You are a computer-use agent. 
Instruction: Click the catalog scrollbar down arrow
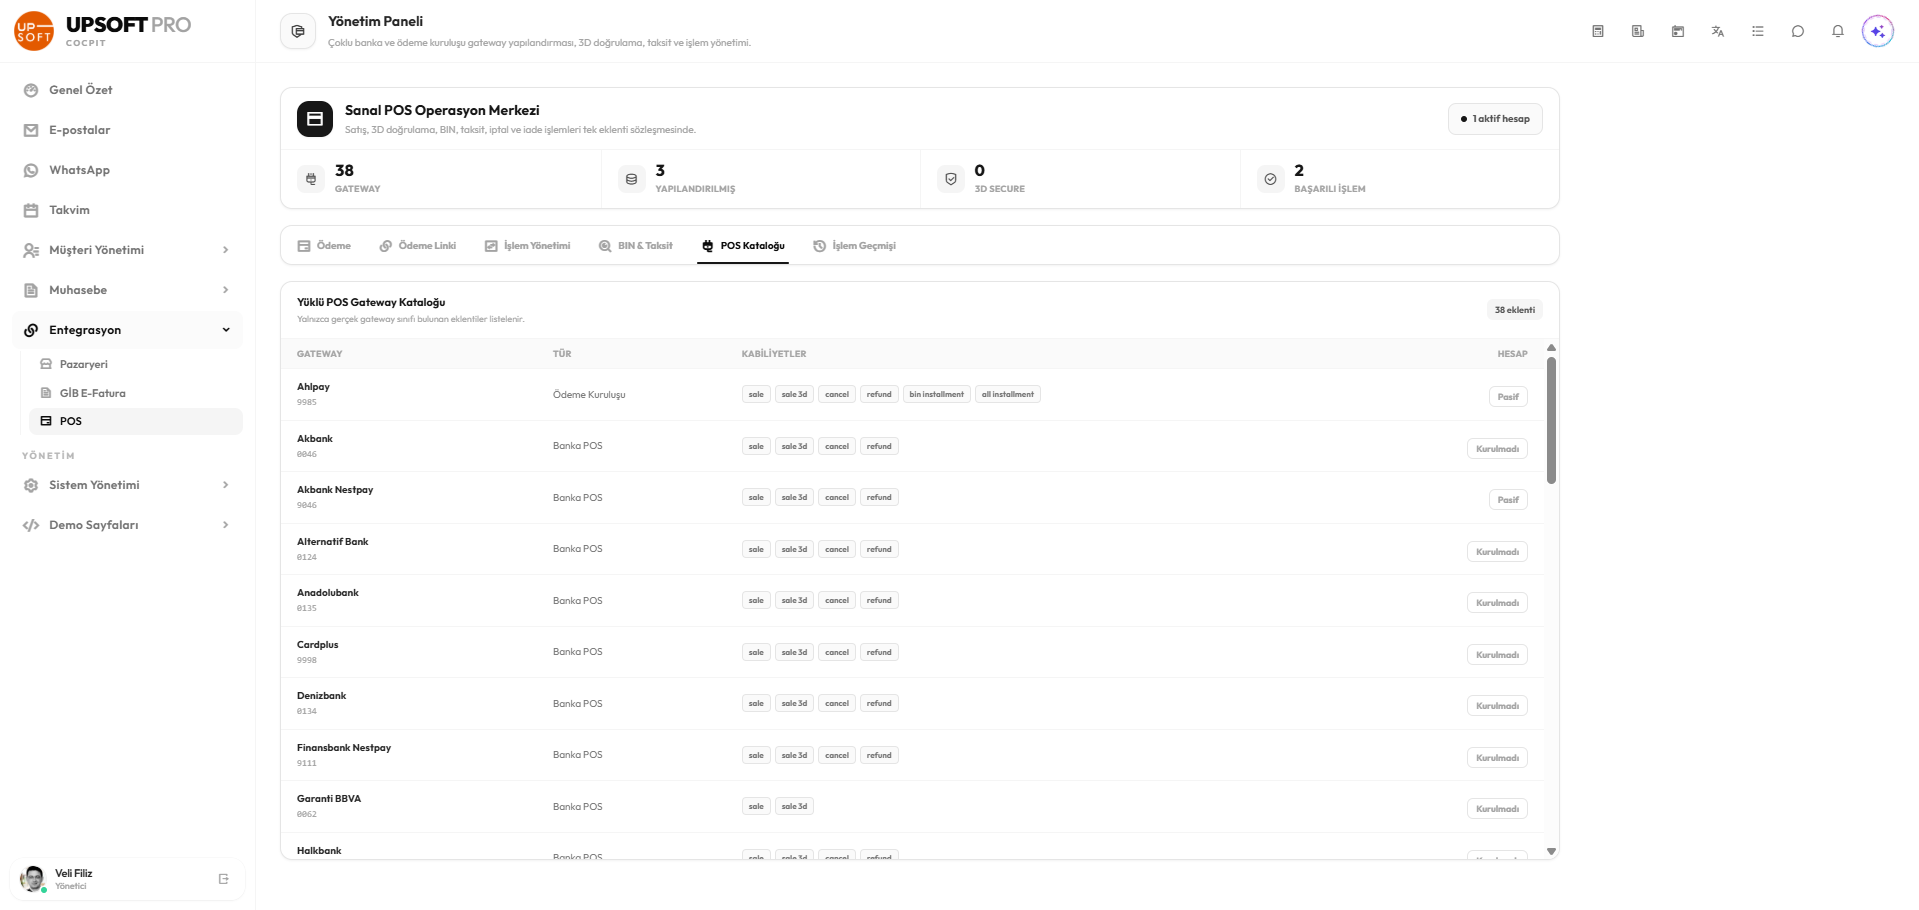point(1551,852)
